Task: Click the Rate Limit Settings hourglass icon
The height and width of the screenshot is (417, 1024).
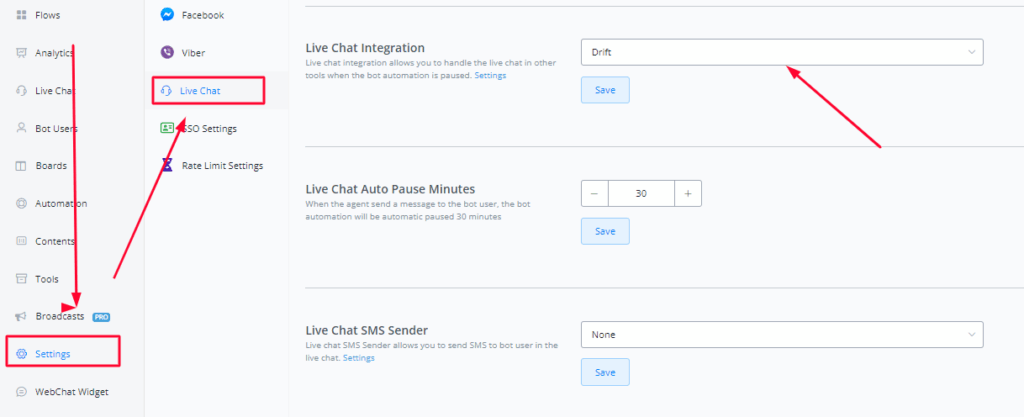Action: (x=167, y=165)
